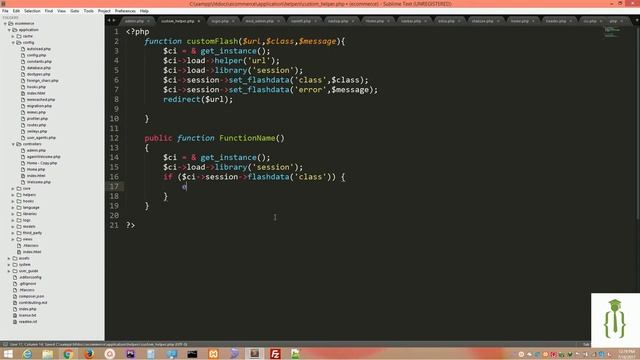This screenshot has width=640, height=360.
Task: Collapse the controllers folder
Action: (13, 144)
